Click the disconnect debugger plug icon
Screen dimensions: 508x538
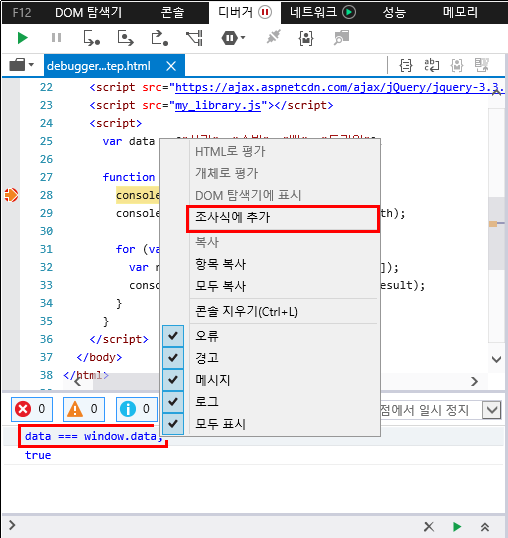click(x=273, y=37)
